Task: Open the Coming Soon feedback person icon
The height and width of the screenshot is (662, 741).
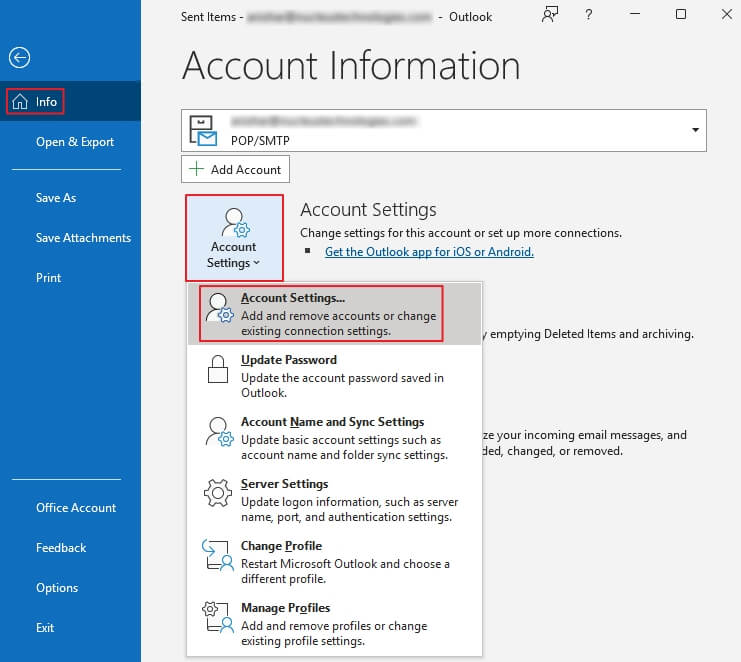Action: (x=550, y=15)
